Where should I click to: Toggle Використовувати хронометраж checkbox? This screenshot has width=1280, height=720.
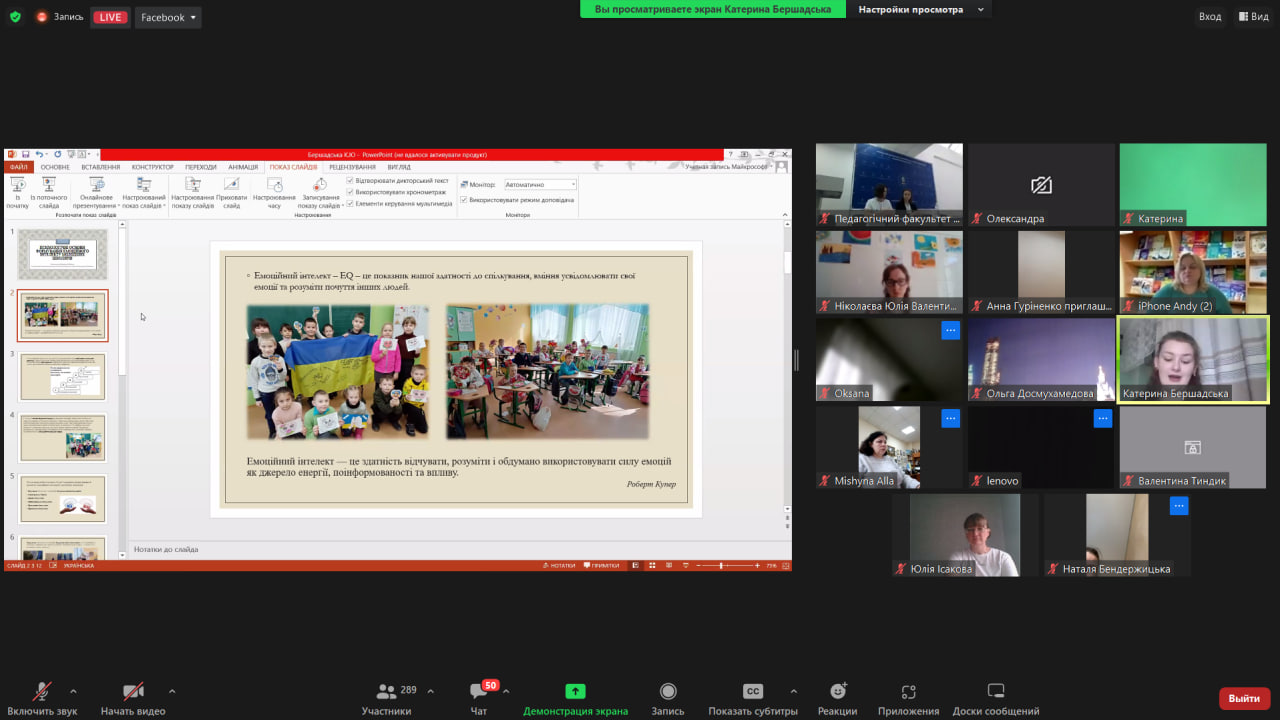pos(350,192)
